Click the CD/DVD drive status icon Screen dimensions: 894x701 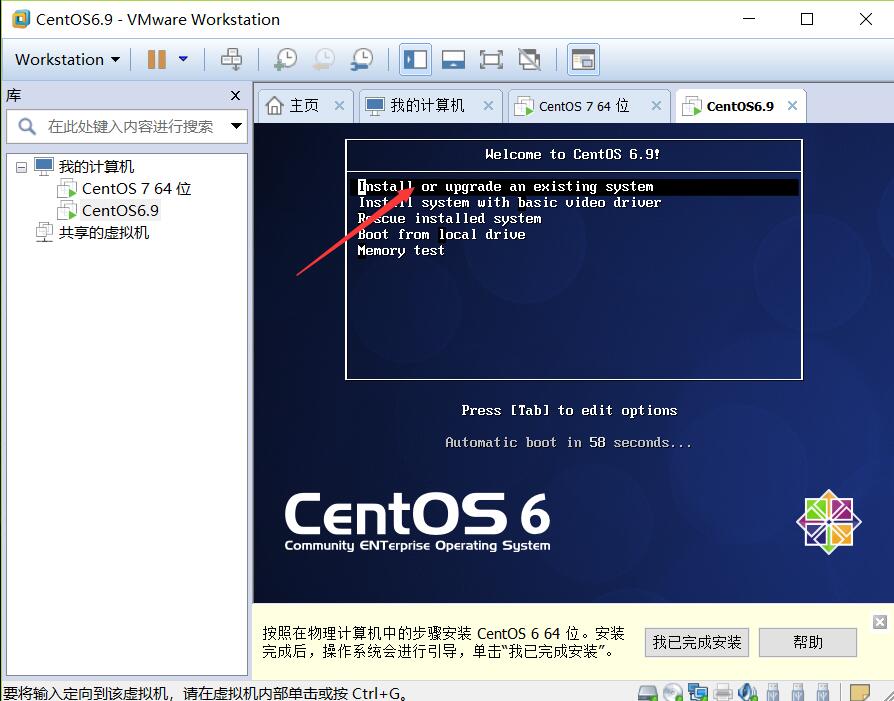click(x=673, y=692)
